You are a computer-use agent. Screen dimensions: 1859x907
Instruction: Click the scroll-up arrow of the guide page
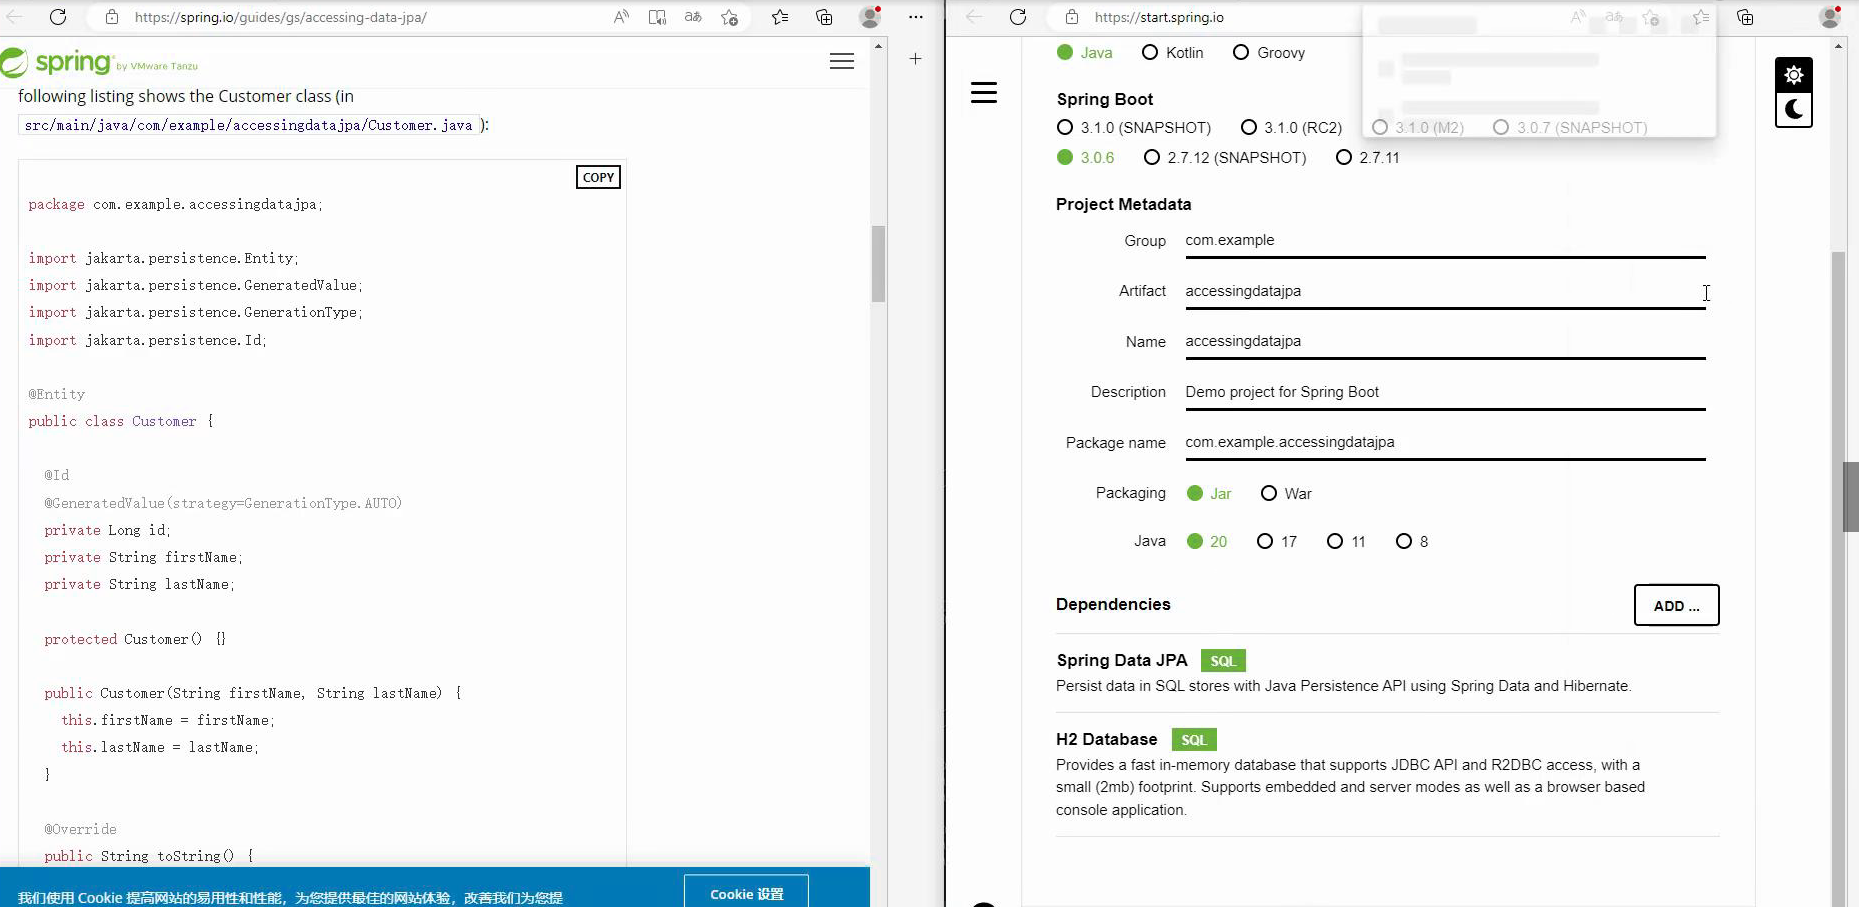coord(878,46)
